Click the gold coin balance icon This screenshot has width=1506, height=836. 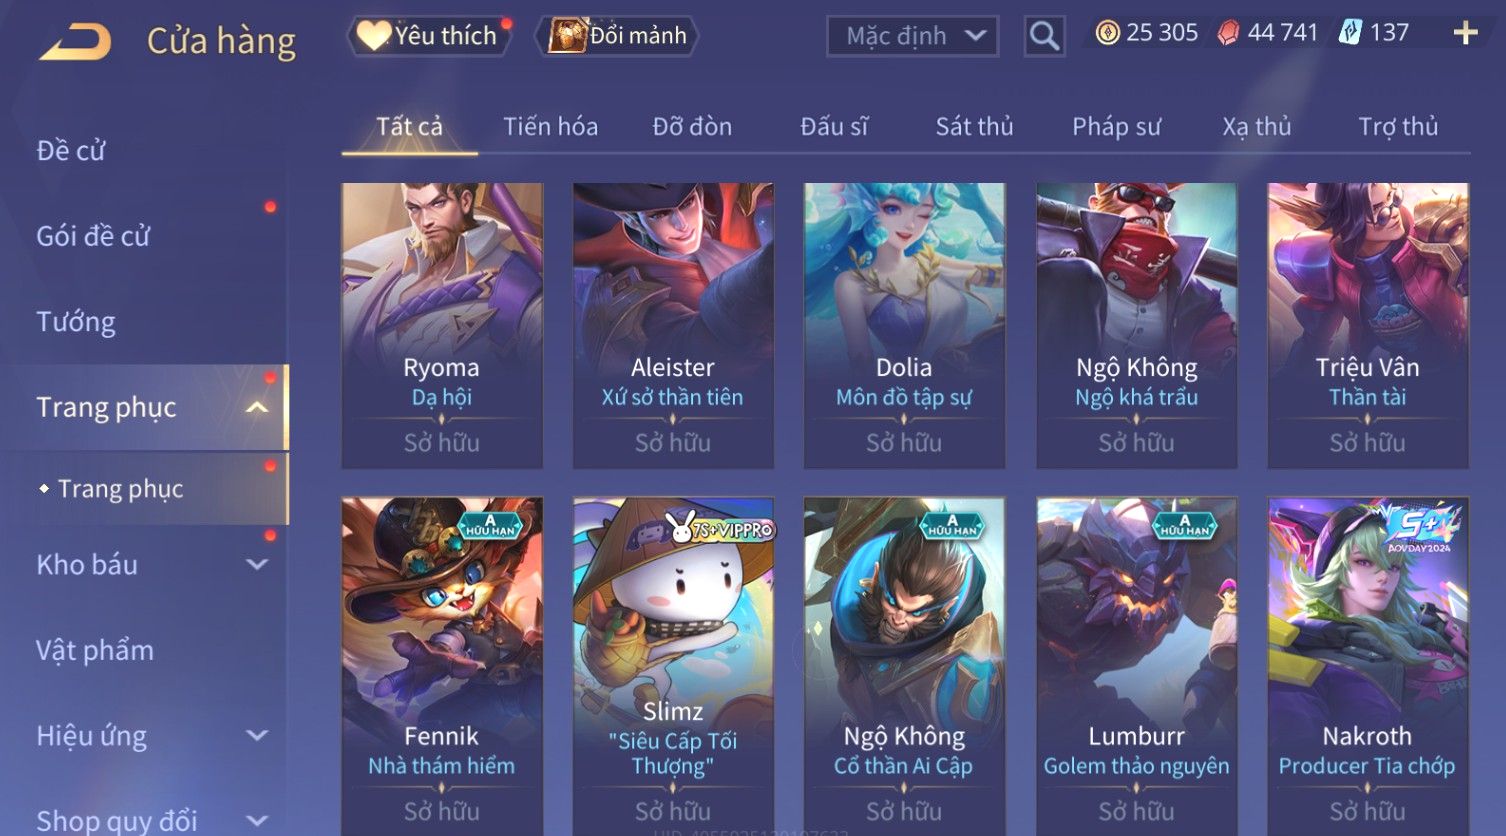pyautogui.click(x=1107, y=33)
